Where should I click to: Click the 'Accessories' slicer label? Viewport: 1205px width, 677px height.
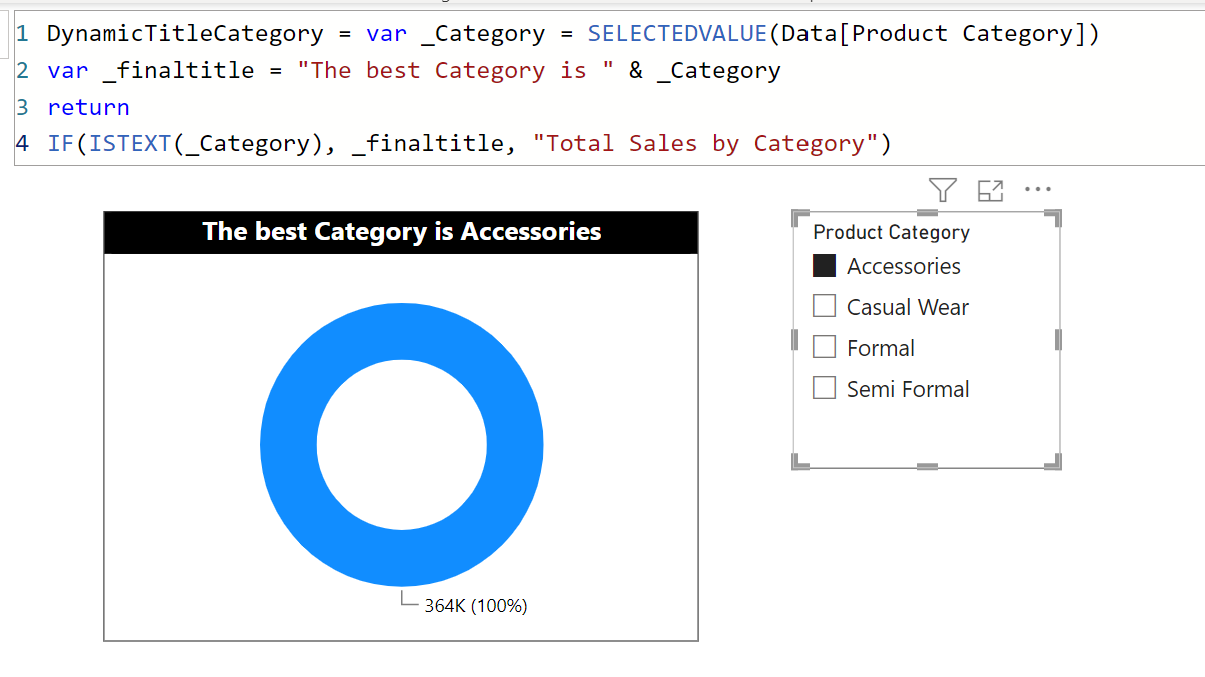[903, 266]
